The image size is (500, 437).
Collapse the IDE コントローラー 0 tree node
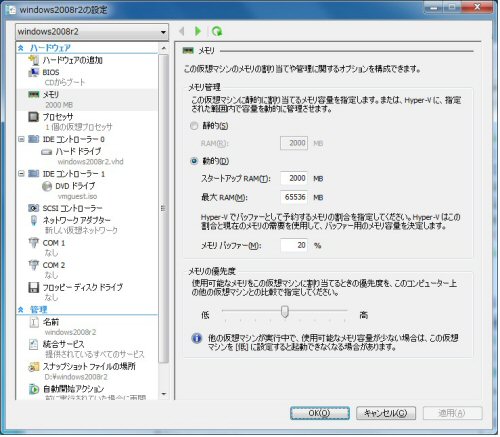pyautogui.click(x=21, y=139)
